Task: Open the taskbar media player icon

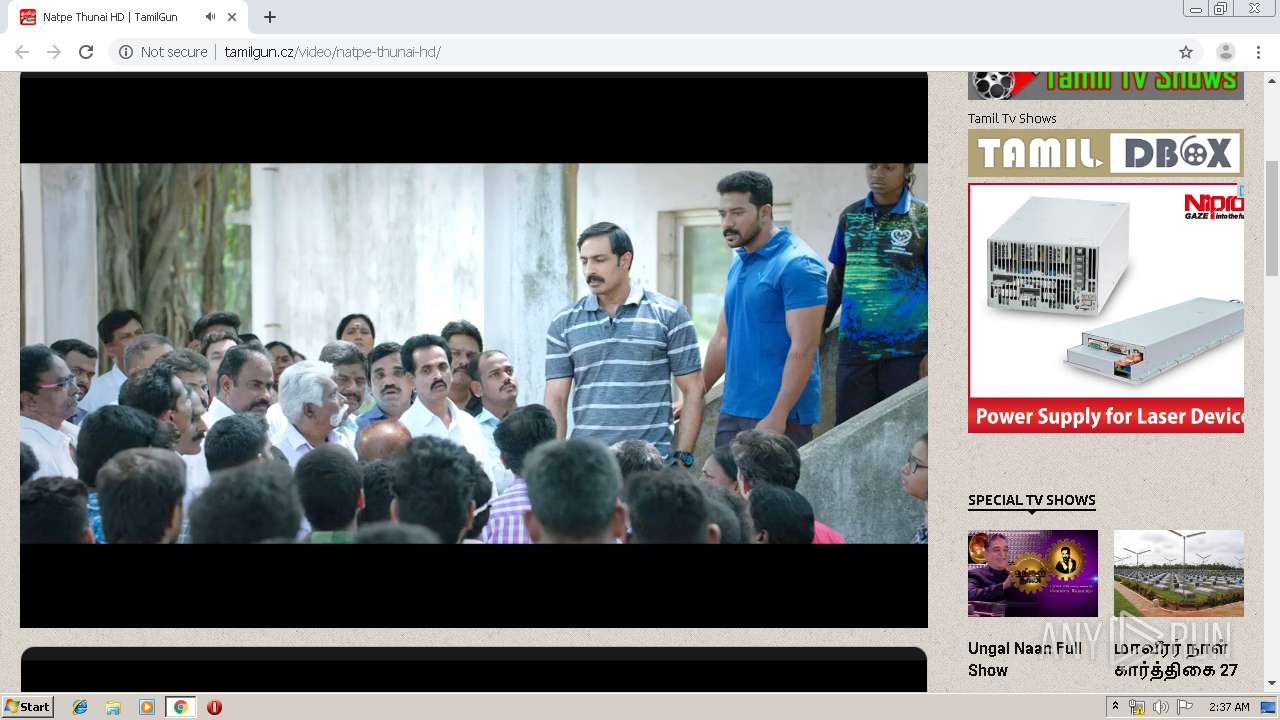Action: [147, 707]
